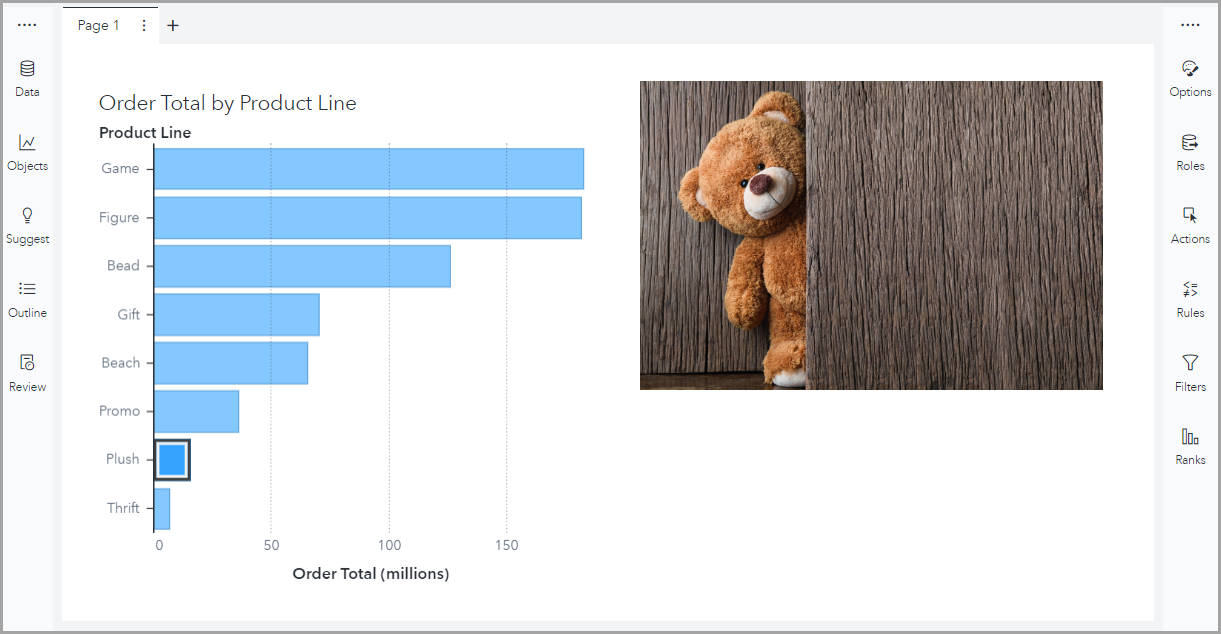Open the Review pane
Screen dimensions: 1221x634
tap(27, 365)
